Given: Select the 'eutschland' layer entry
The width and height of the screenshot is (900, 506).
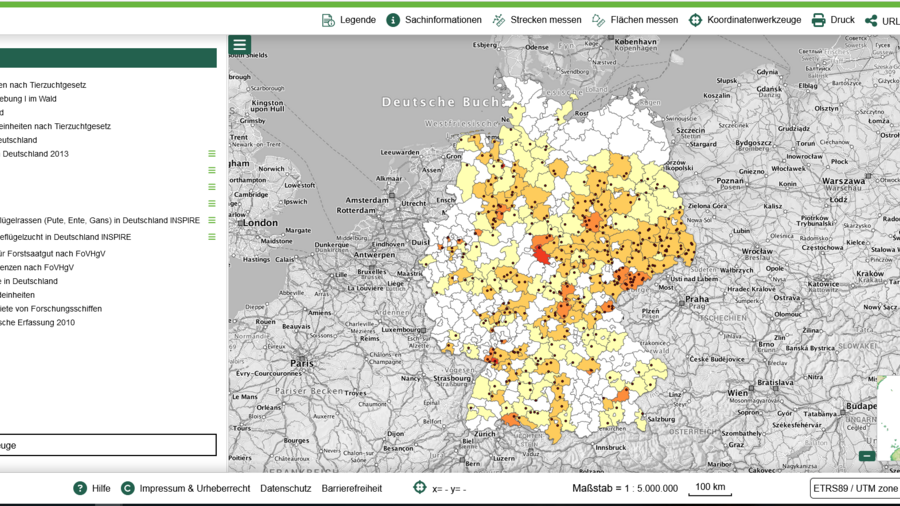Looking at the screenshot, I should [x=18, y=140].
